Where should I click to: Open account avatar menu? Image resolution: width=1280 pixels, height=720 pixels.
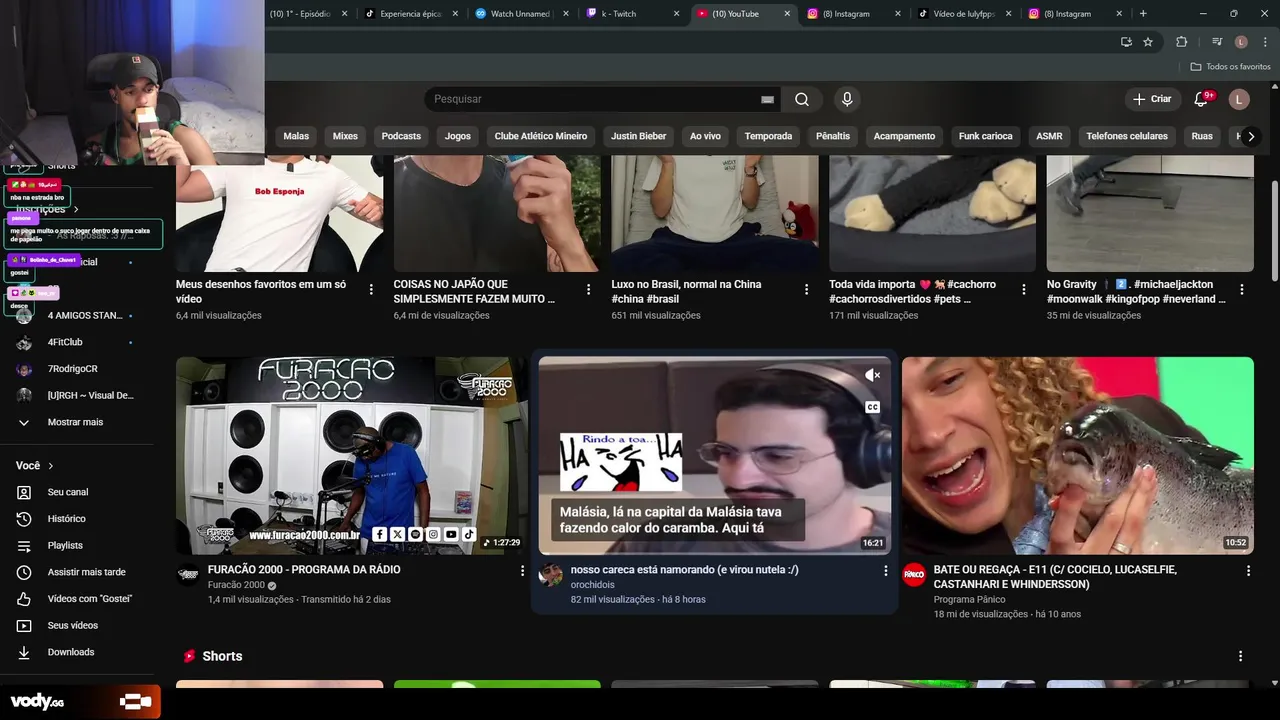1239,99
